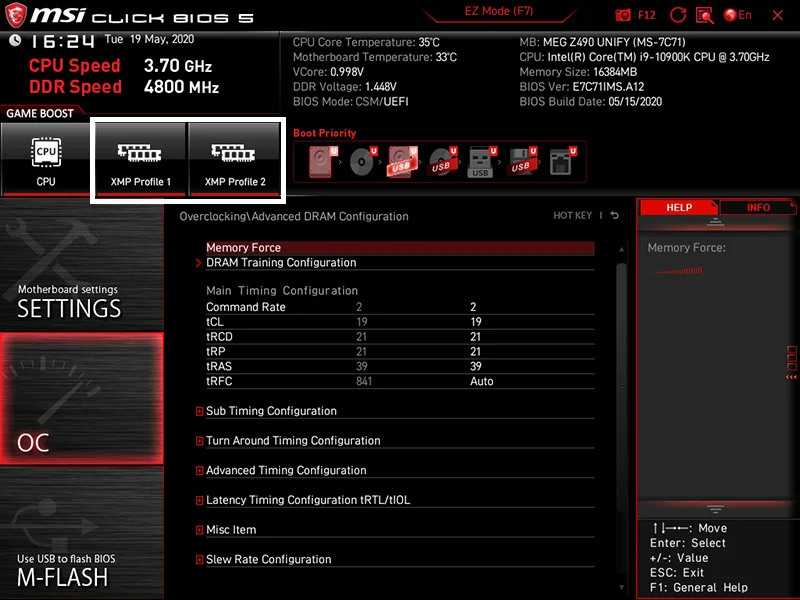Viewport: 800px width, 600px height.
Task: Open the BIOS search magnifier icon
Action: [705, 15]
